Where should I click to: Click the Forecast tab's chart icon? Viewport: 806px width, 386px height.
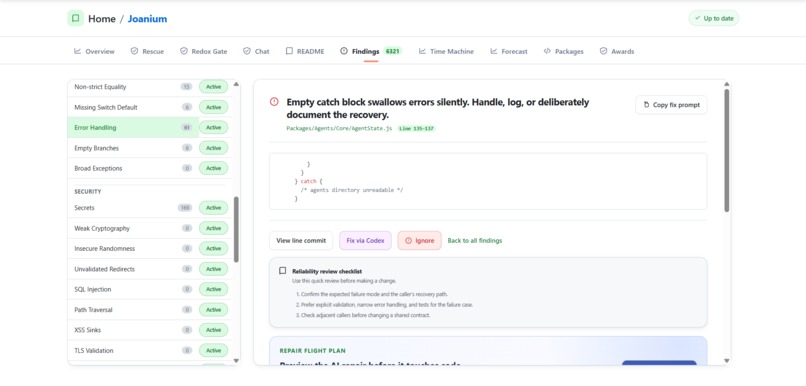pos(493,51)
